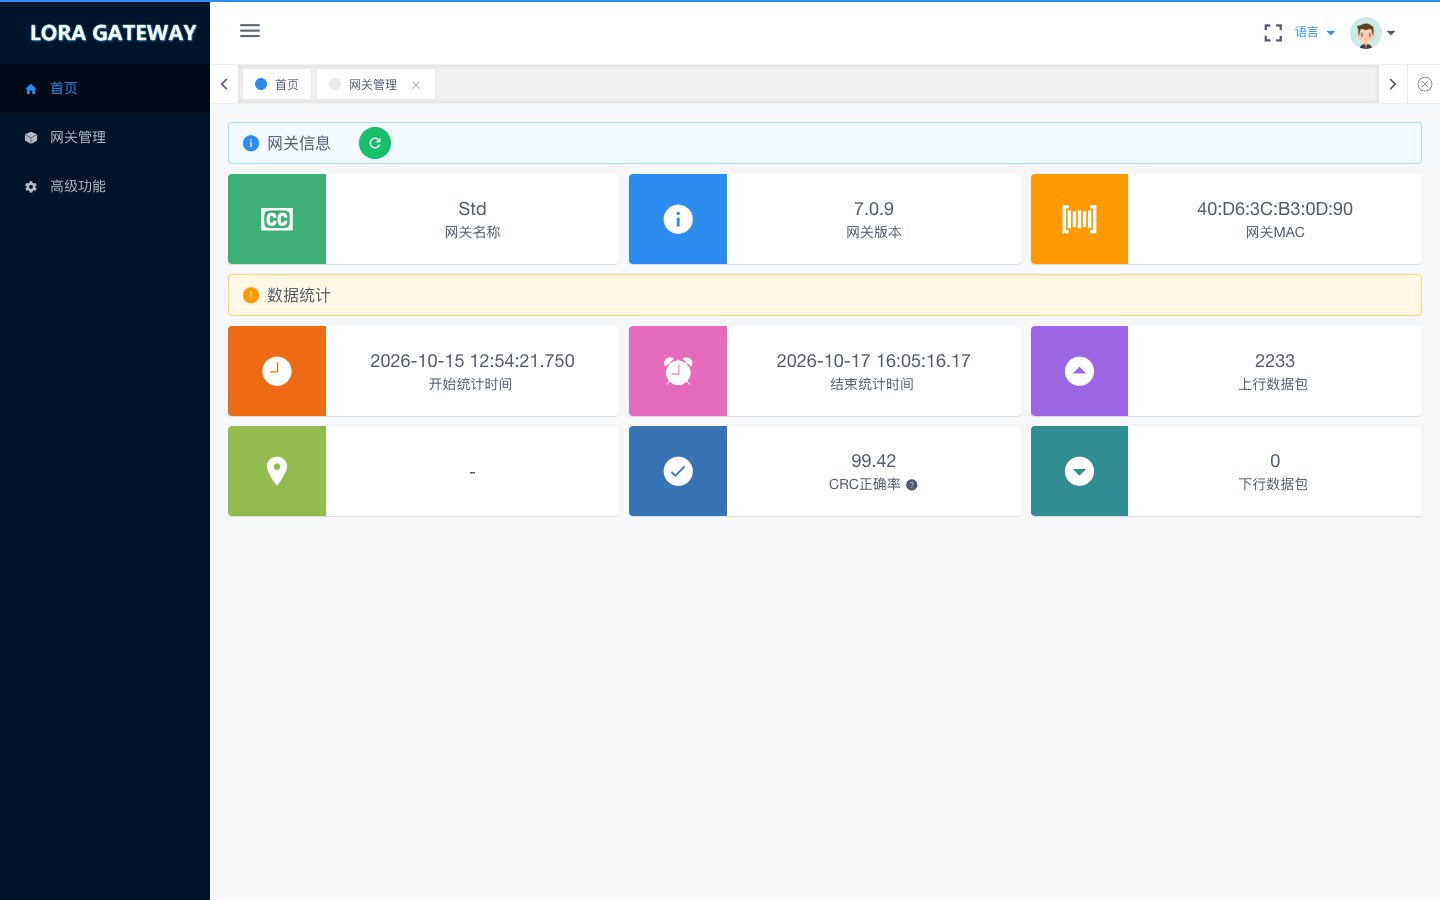Click the help question mark beside CRC正确率
This screenshot has width=1440, height=900.
tap(912, 485)
